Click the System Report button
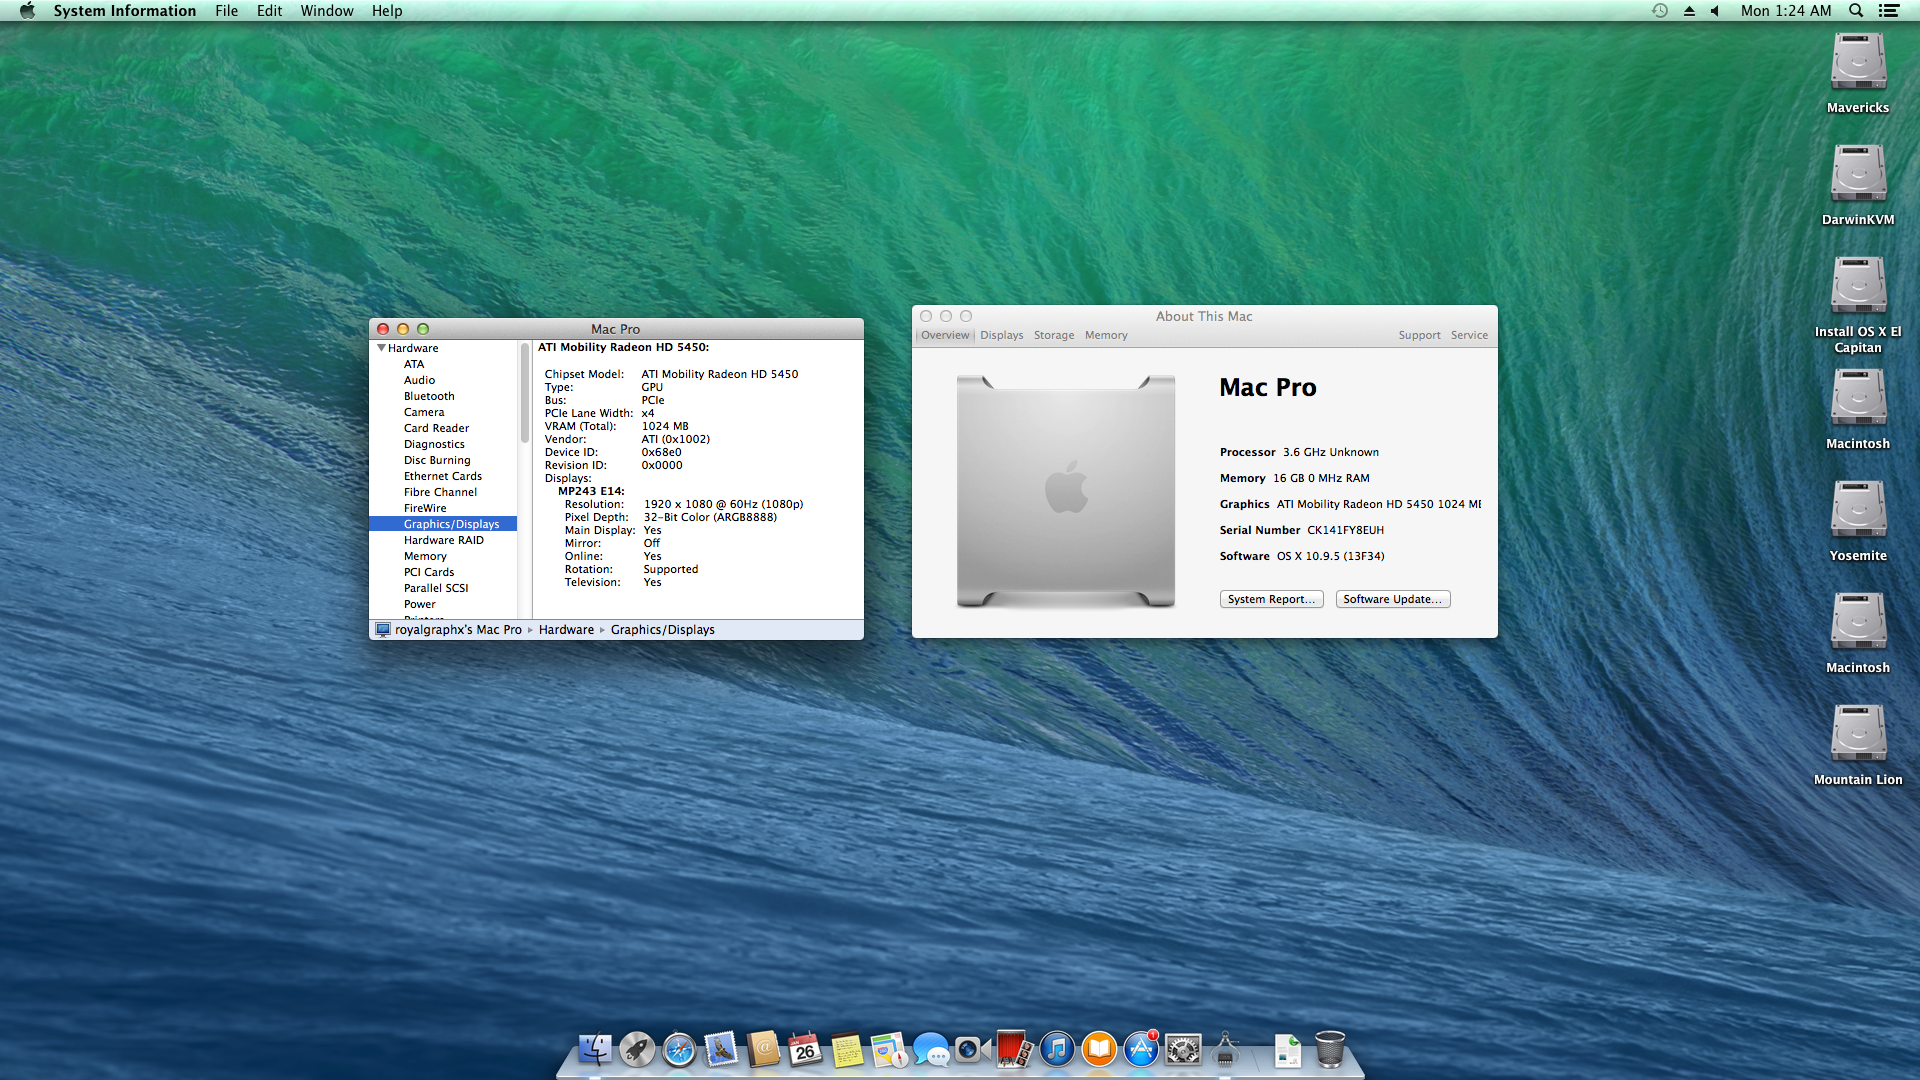Screen dimensions: 1920x1080 pos(1270,599)
